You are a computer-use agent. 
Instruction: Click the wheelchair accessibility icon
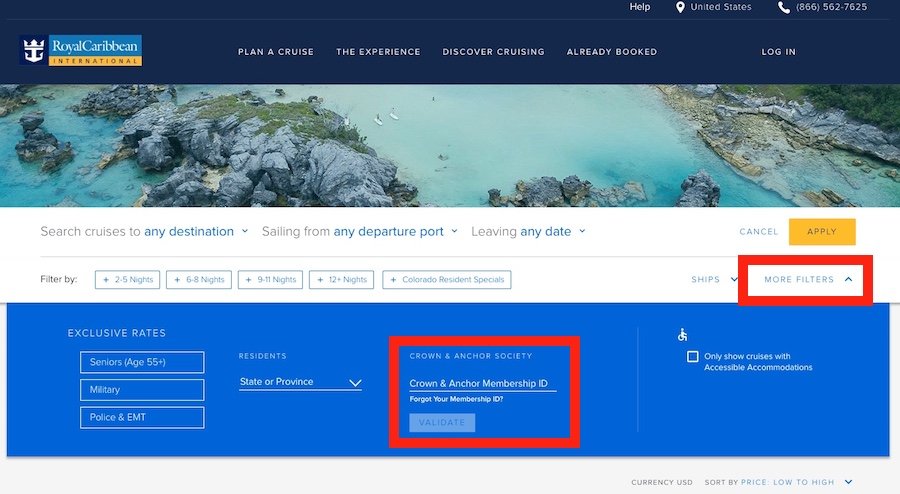tap(682, 334)
